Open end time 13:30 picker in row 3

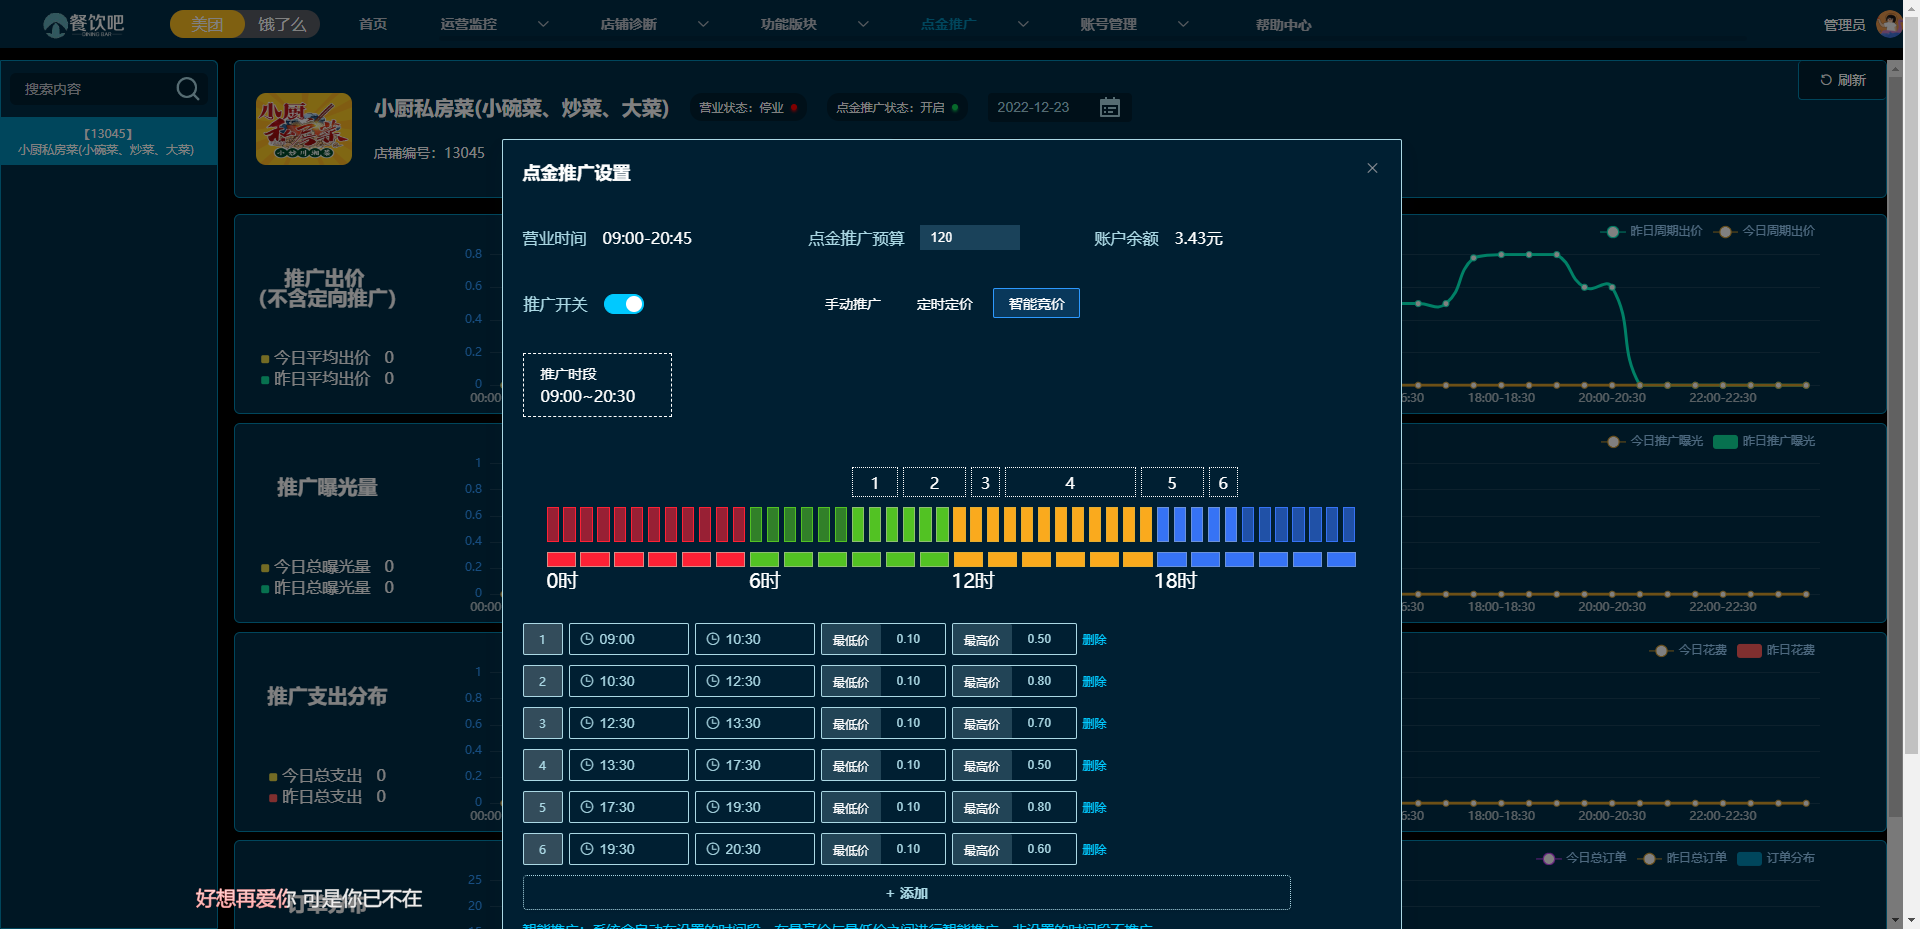tap(754, 723)
